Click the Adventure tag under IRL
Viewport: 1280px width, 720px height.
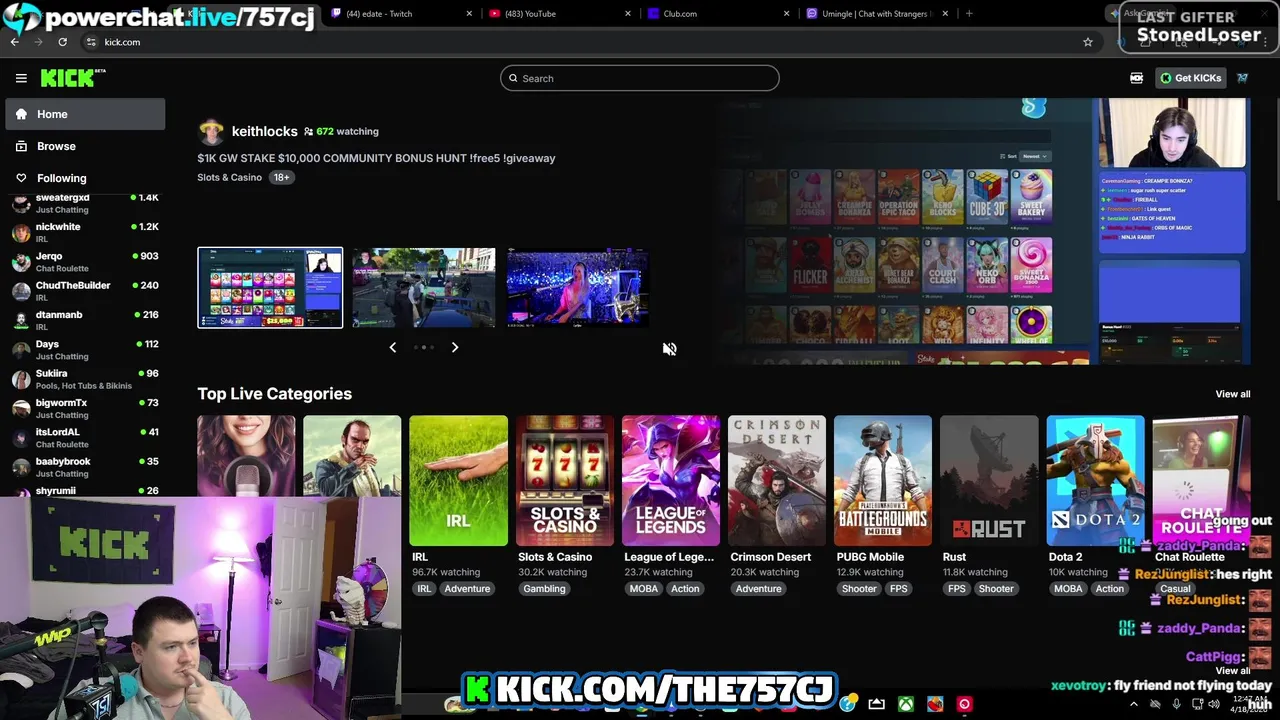(467, 589)
